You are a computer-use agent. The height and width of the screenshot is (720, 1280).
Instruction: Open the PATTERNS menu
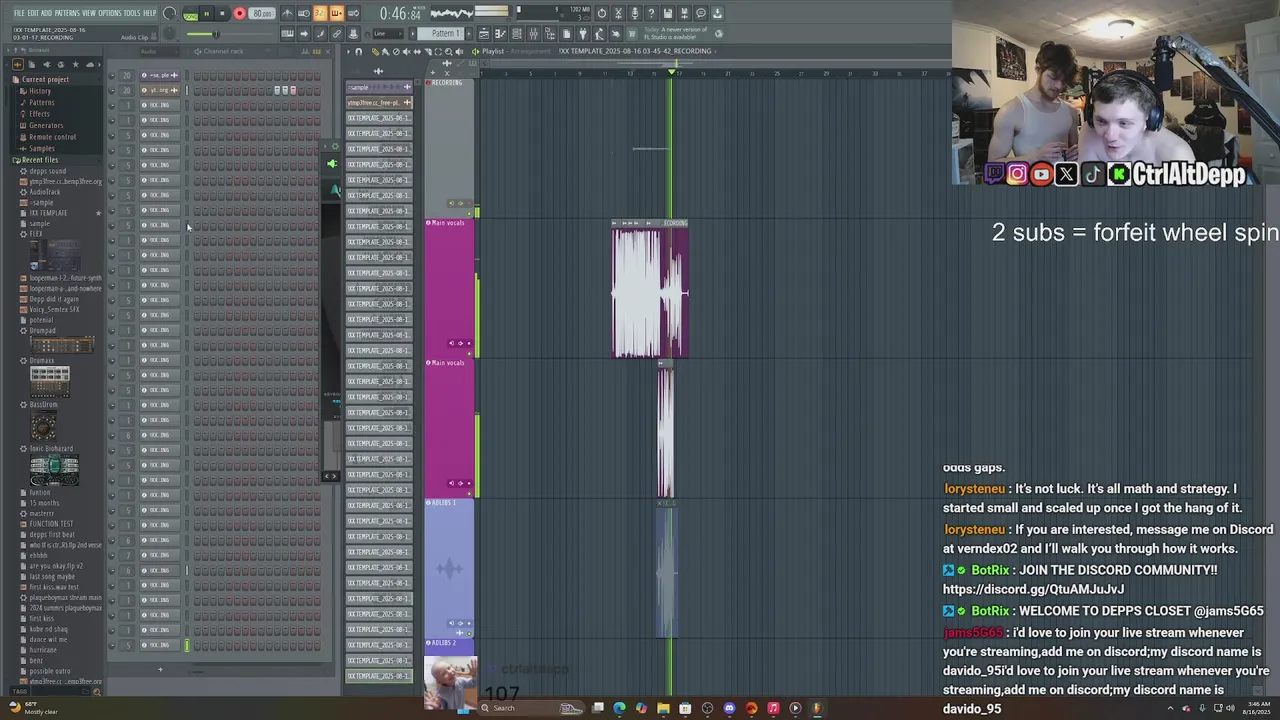[x=67, y=13]
